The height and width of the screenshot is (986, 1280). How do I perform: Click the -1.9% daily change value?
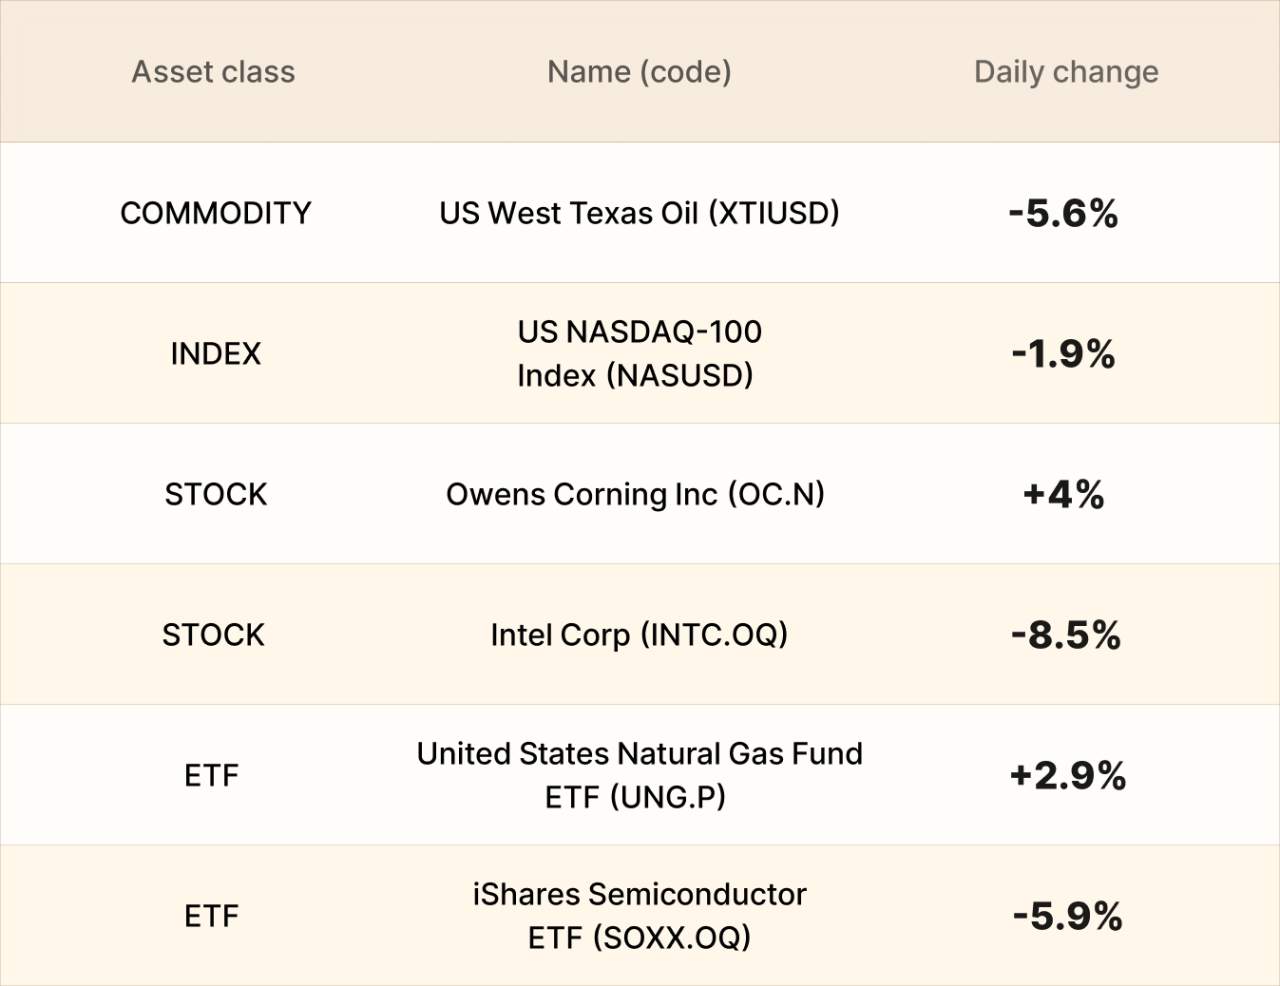[1063, 354]
